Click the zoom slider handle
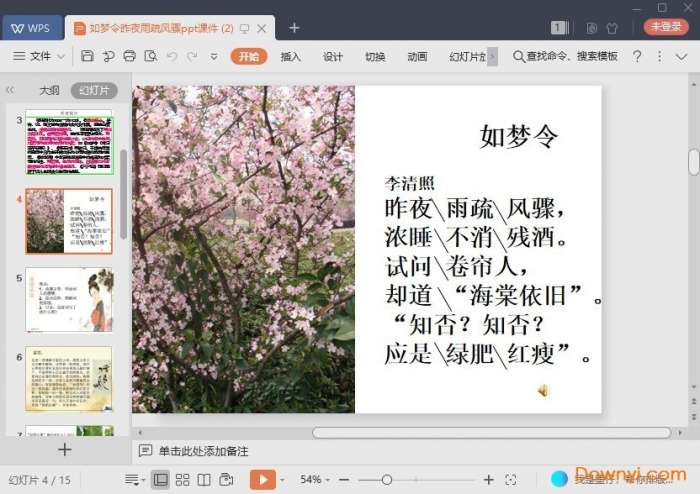This screenshot has width=700, height=494. tap(387, 480)
